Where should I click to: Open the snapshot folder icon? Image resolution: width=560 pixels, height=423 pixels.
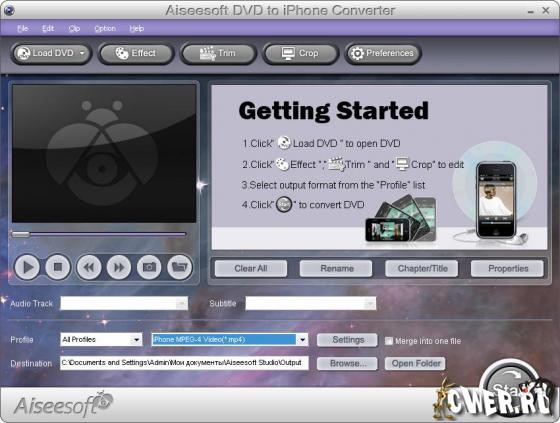coord(180,267)
